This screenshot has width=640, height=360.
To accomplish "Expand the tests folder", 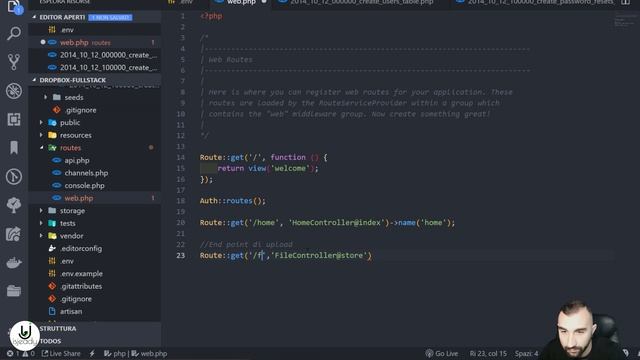I will 67,223.
